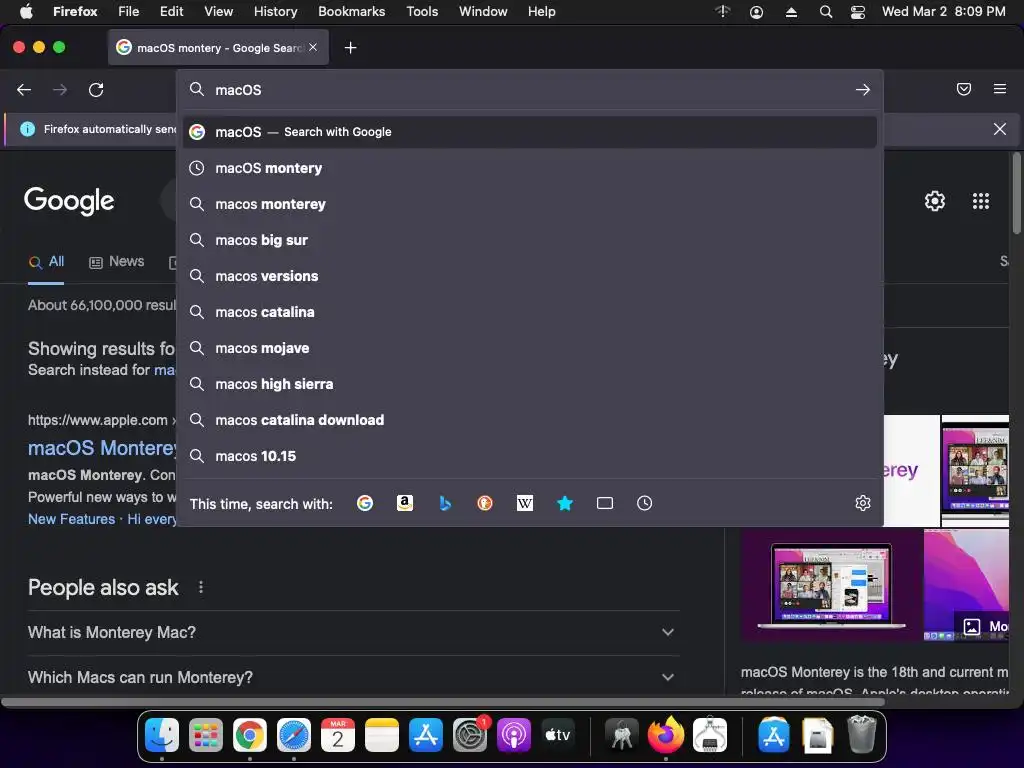Search this time with Wikipedia

[x=525, y=503]
